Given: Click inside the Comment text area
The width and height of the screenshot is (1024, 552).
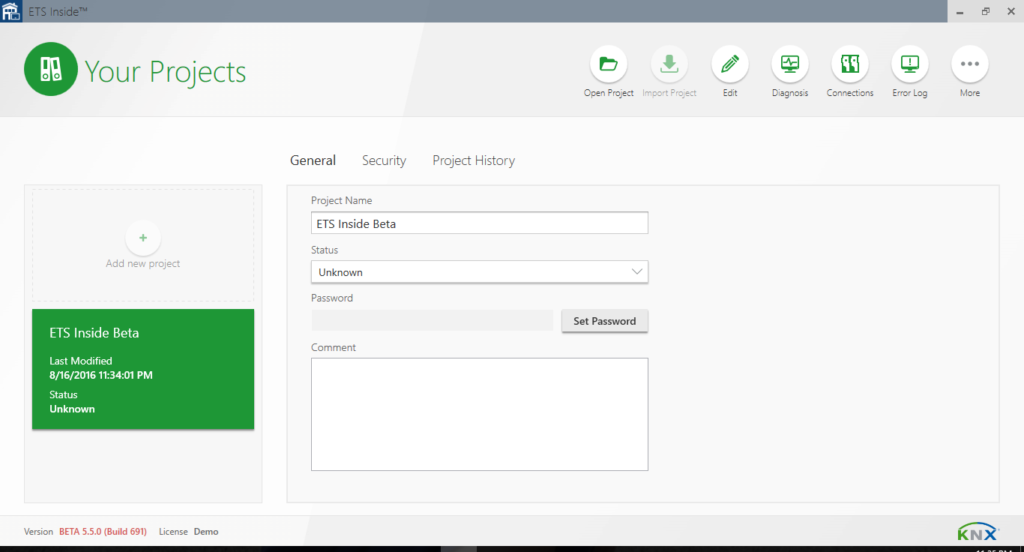Looking at the screenshot, I should [479, 414].
